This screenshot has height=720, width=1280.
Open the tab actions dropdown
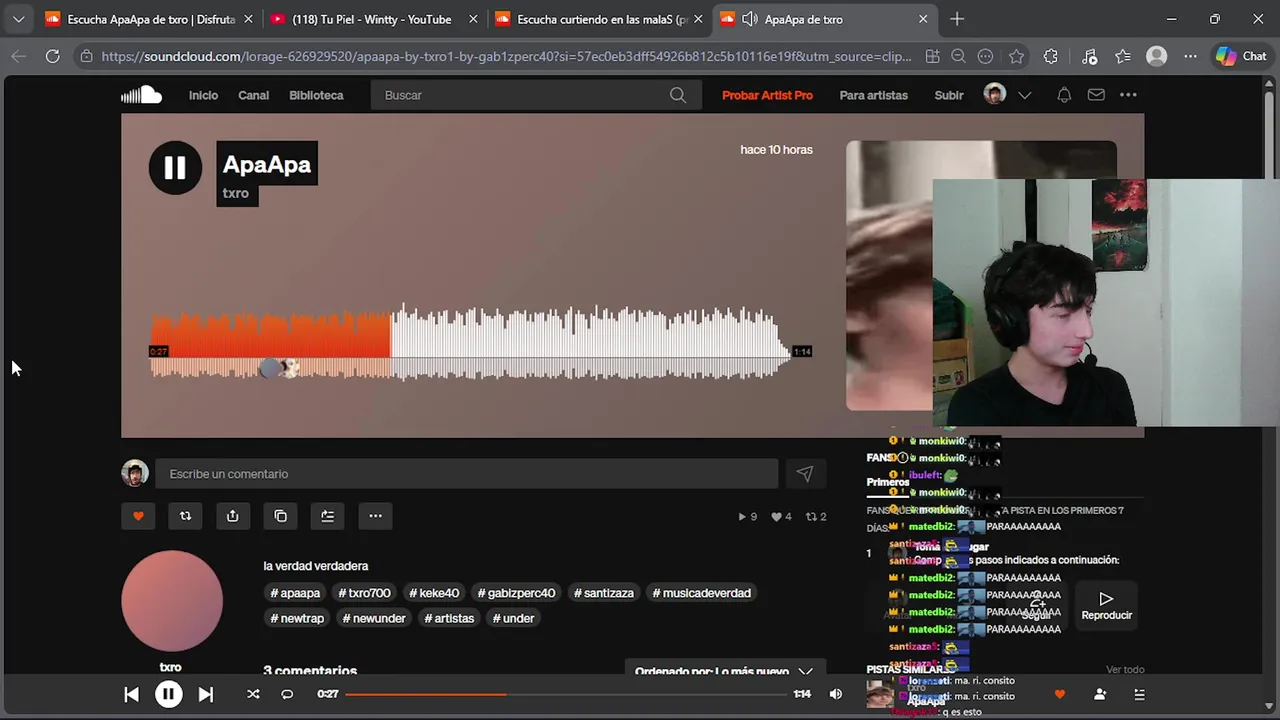click(x=18, y=19)
